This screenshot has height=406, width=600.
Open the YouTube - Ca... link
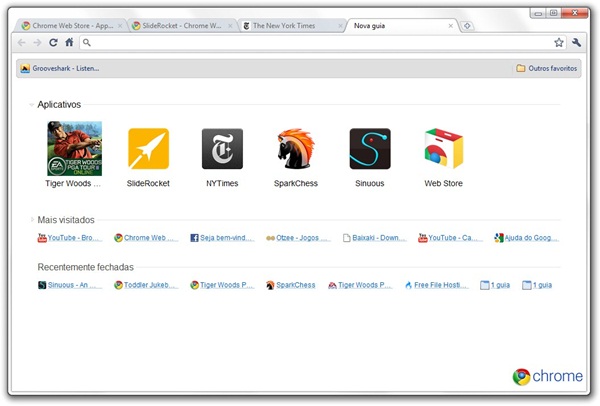[450, 238]
